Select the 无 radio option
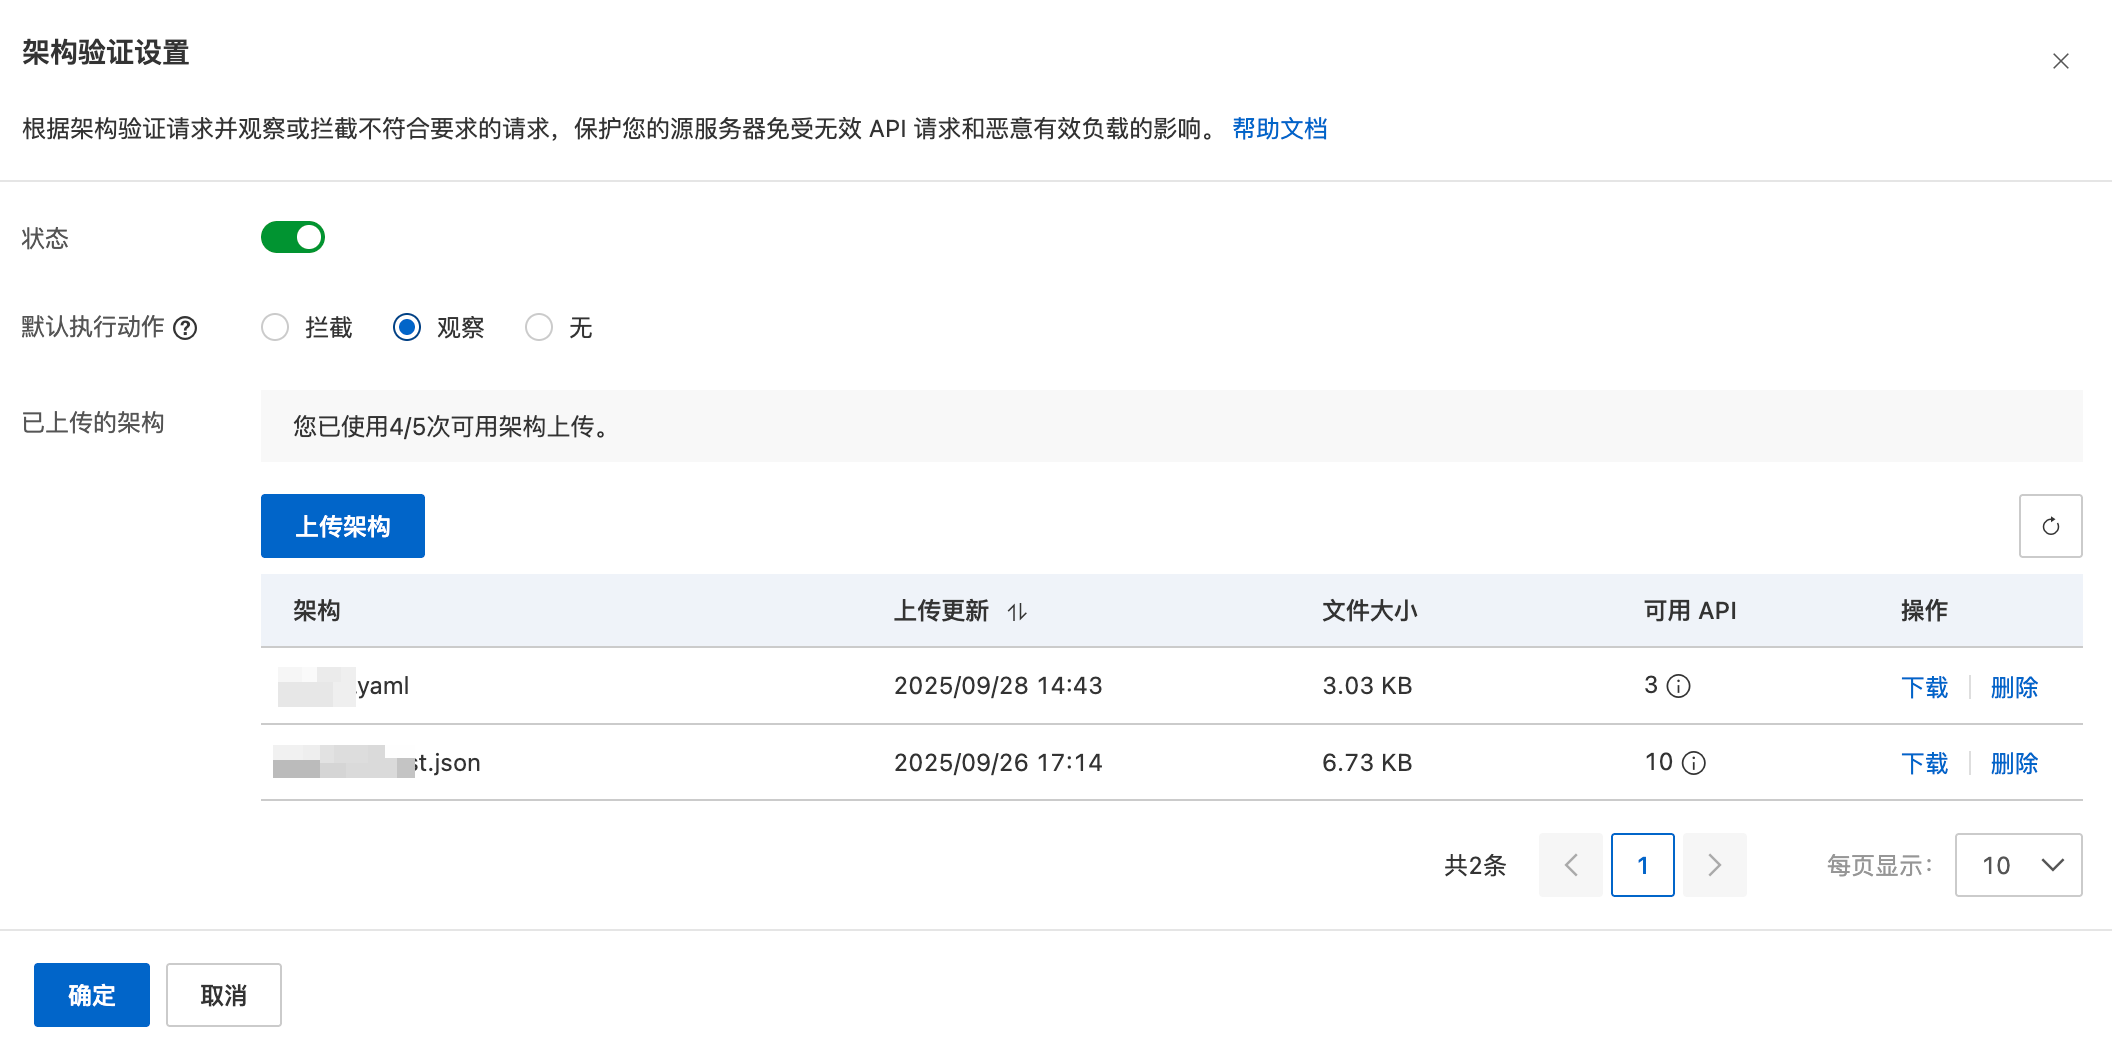 539,328
